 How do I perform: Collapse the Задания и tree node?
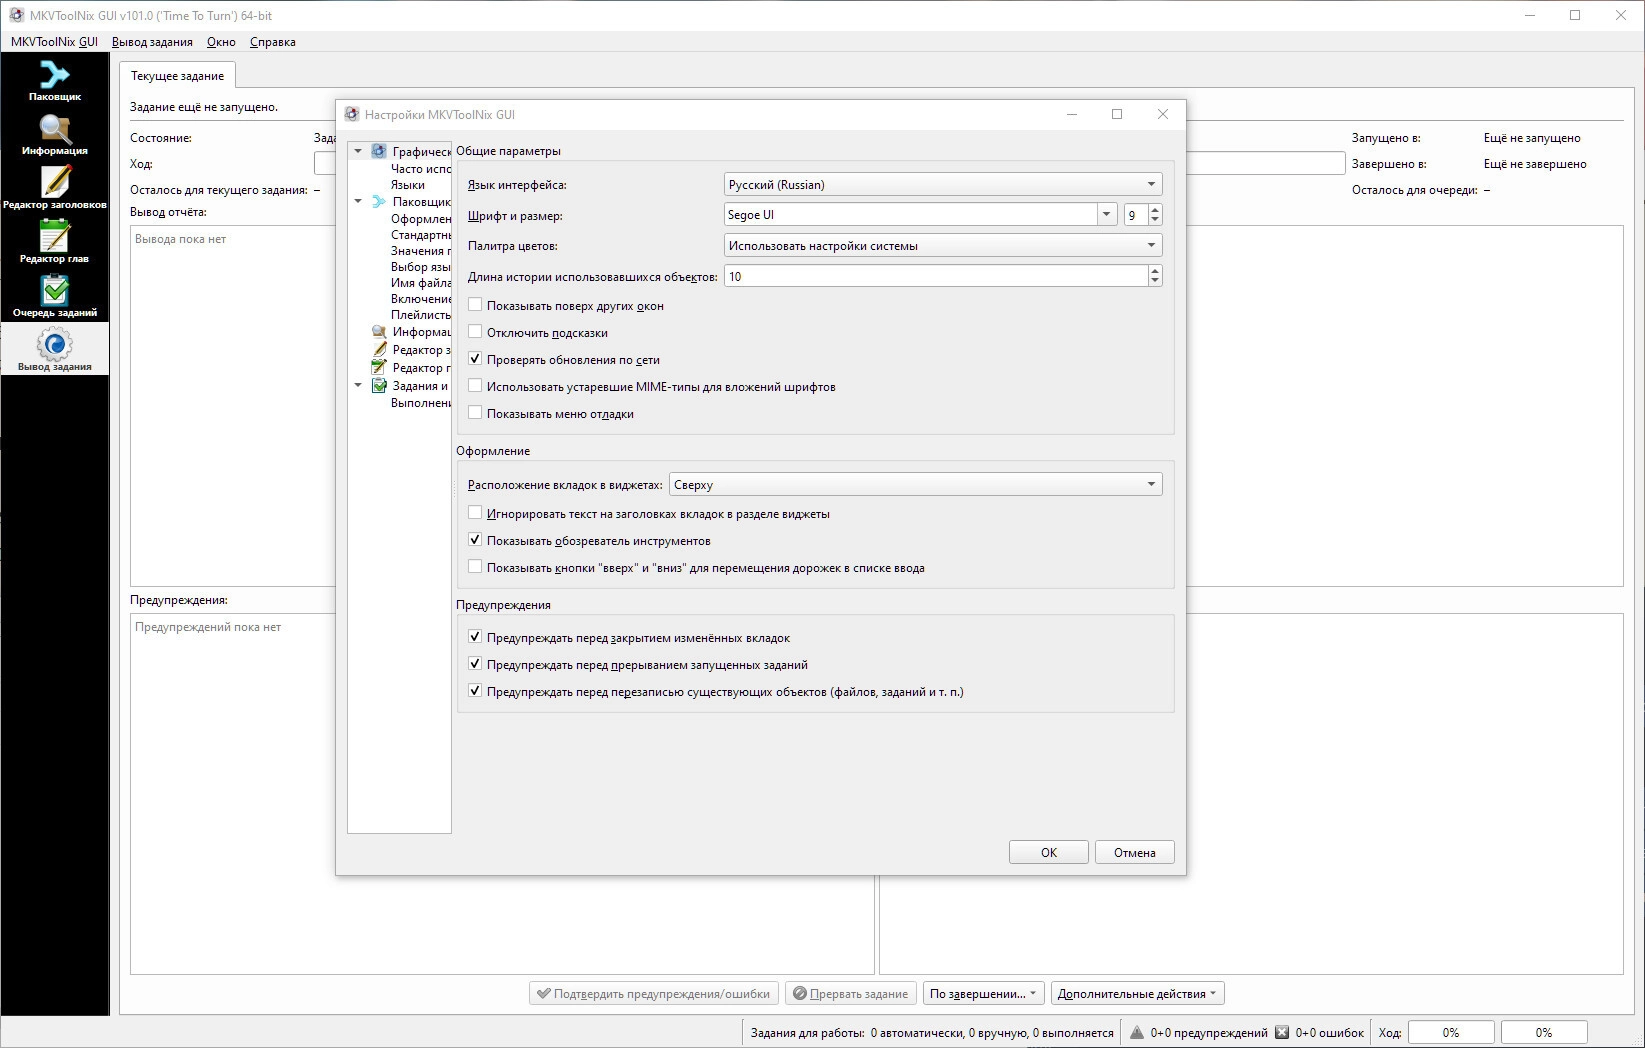[358, 386]
